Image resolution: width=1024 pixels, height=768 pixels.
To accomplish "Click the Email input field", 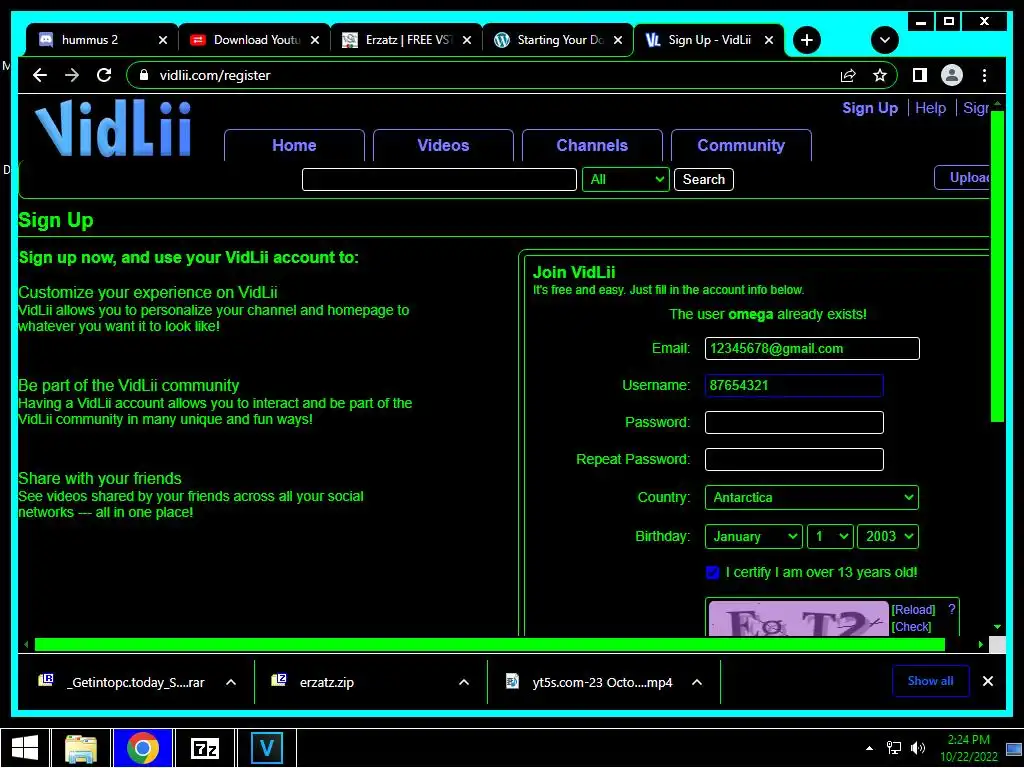I will pos(812,348).
